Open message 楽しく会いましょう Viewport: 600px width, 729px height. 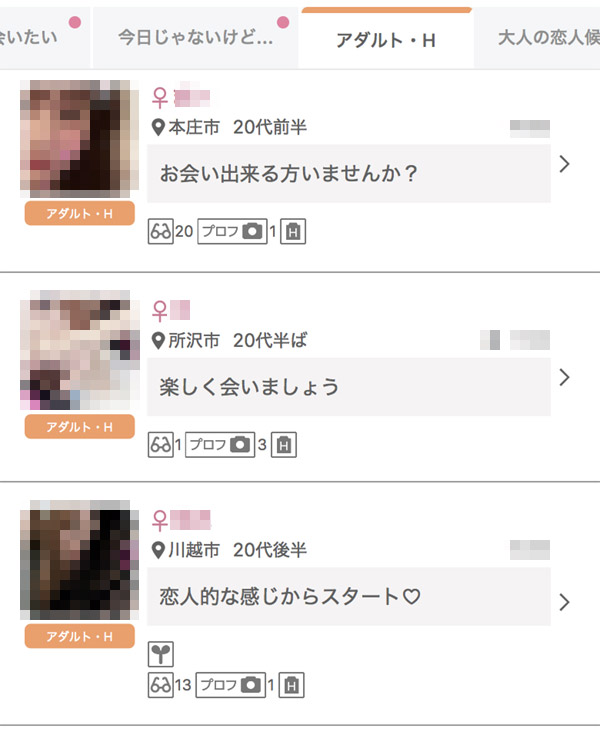coord(349,387)
